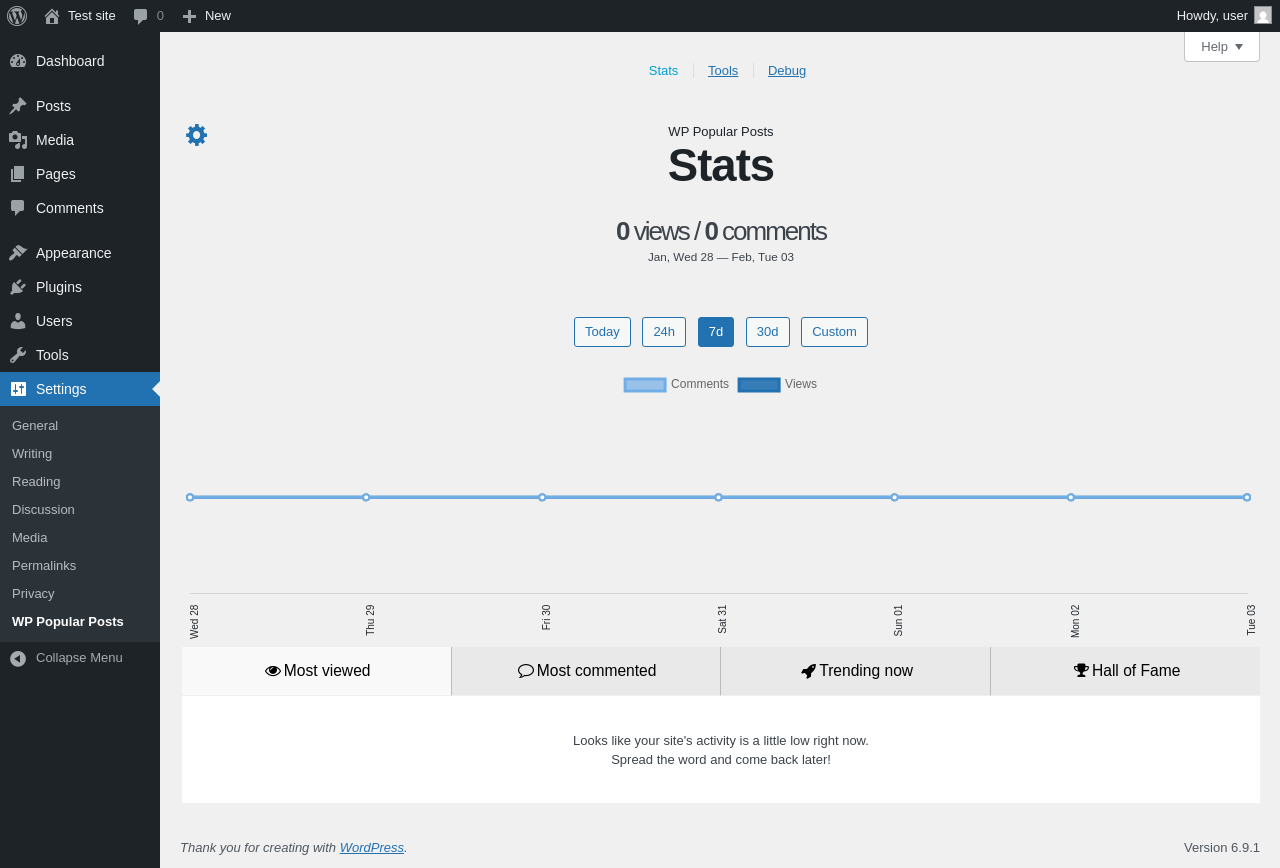Open the Custom time range
The height and width of the screenshot is (868, 1280).
tap(834, 332)
